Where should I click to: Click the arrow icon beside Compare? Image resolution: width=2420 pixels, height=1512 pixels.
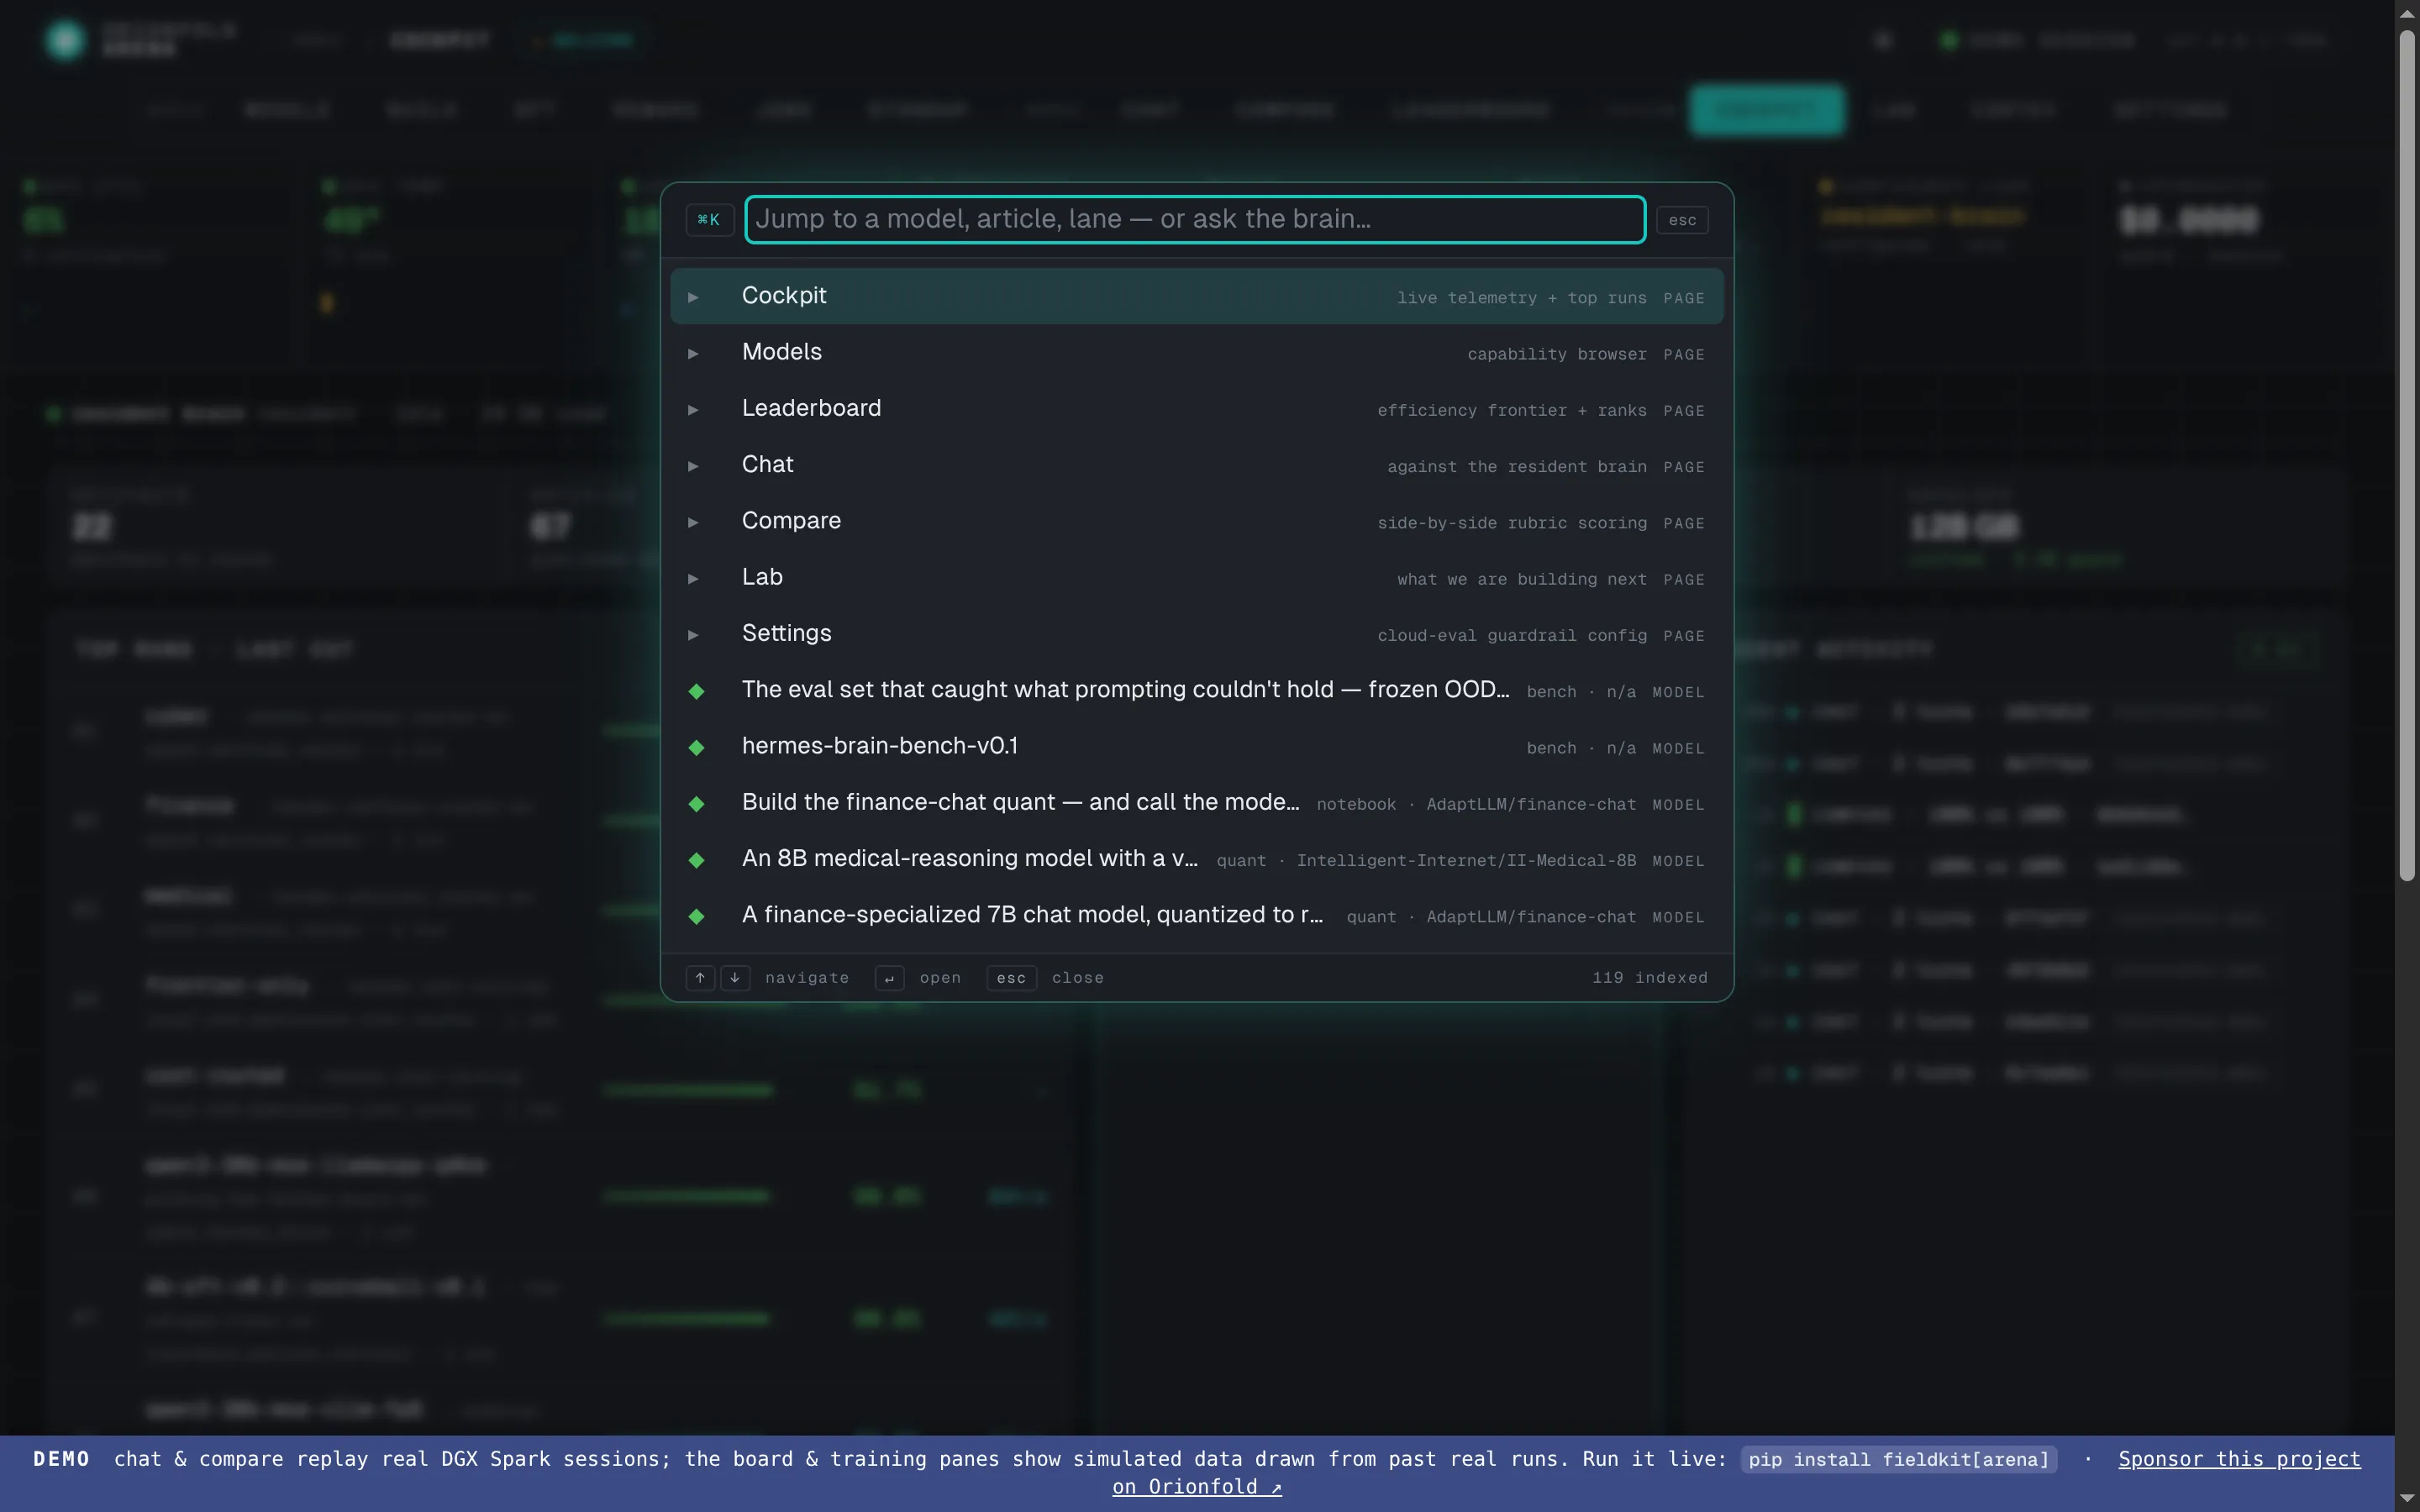pyautogui.click(x=693, y=522)
